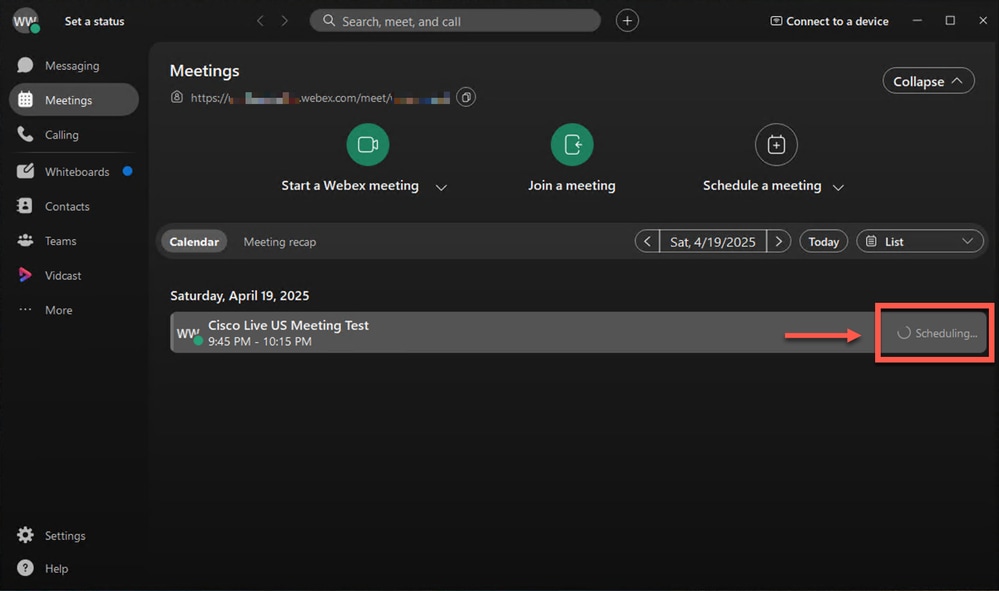Focus the Search, meet, and call field
Image resolution: width=999 pixels, height=591 pixels.
(455, 21)
